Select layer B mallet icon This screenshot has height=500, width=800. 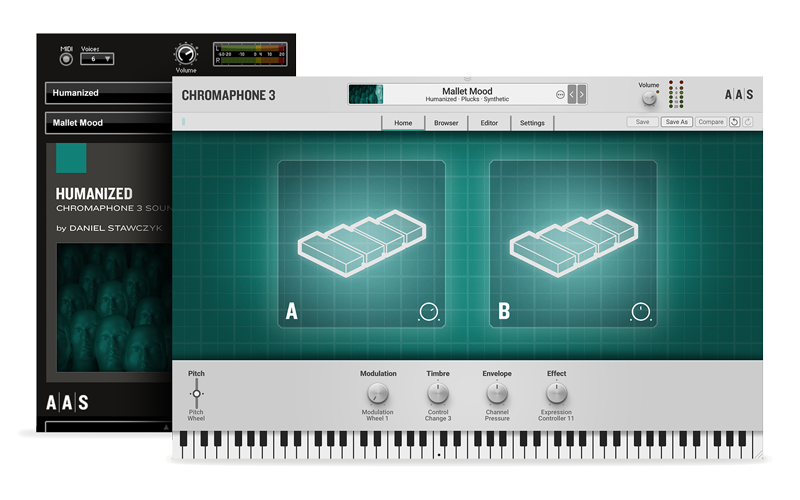[573, 243]
